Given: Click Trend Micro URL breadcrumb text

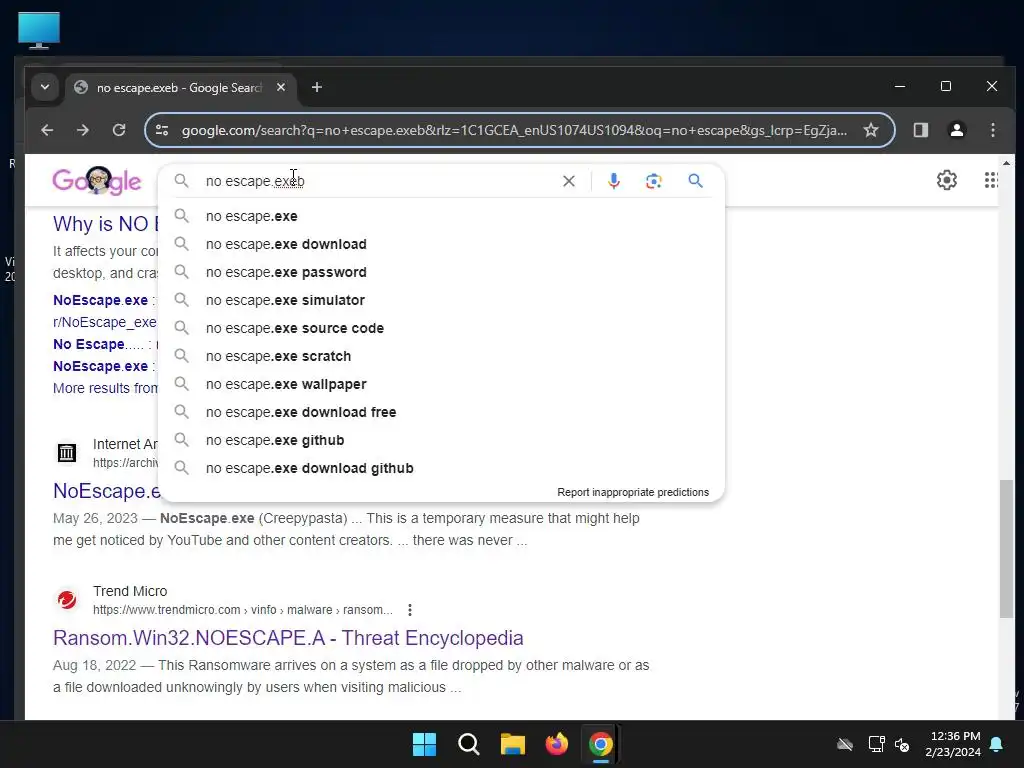Looking at the screenshot, I should coord(242,610).
